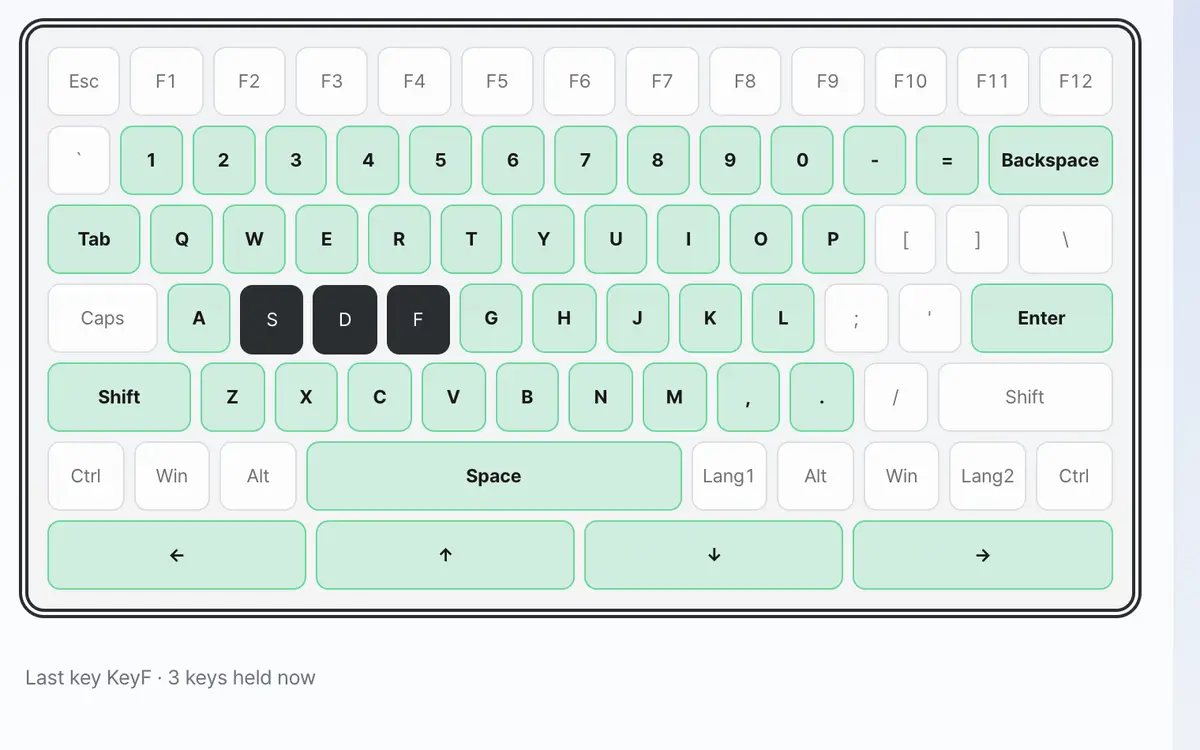
Task: Click the Esc key
Action: coord(84,81)
